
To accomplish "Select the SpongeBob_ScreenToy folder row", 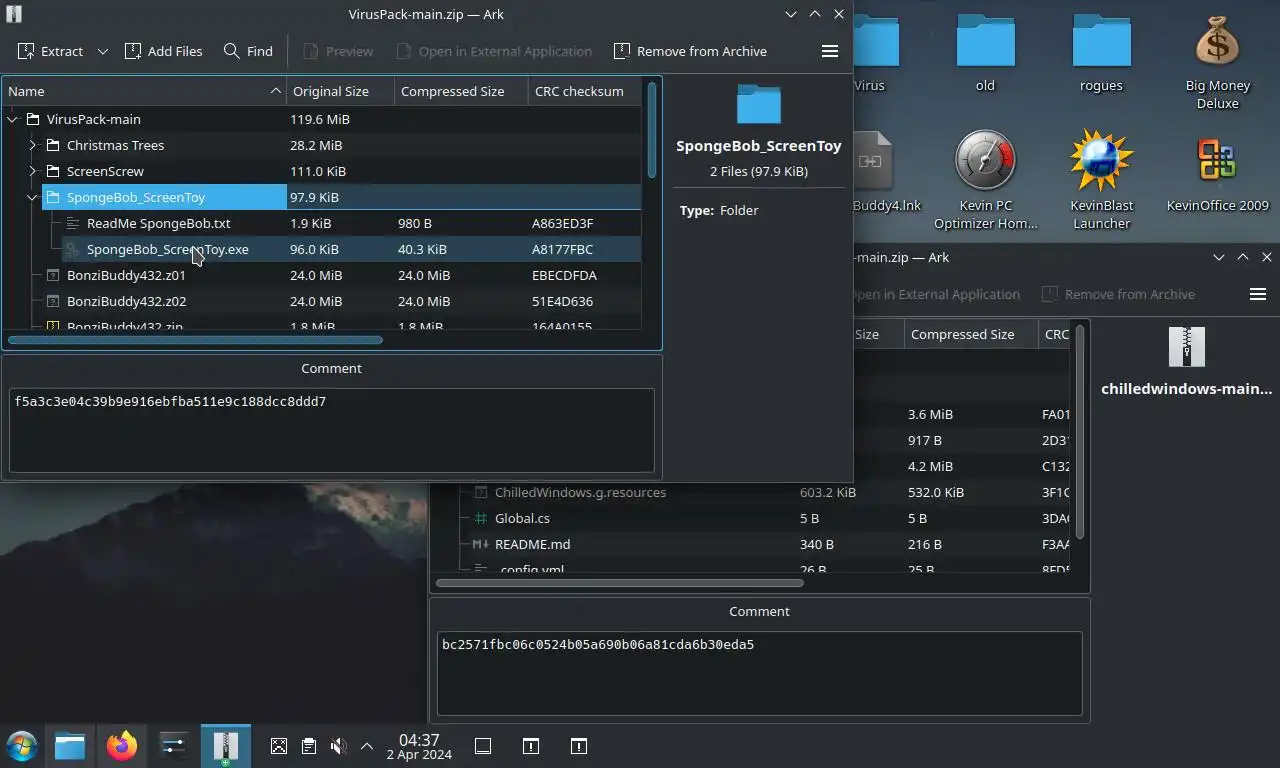I will pyautogui.click(x=321, y=197).
